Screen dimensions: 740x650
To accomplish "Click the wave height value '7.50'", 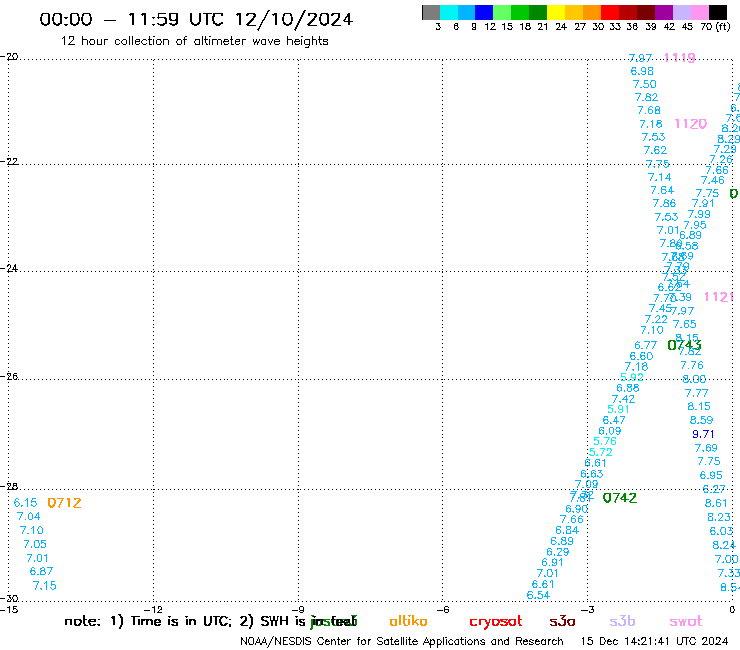I will pos(645,84).
